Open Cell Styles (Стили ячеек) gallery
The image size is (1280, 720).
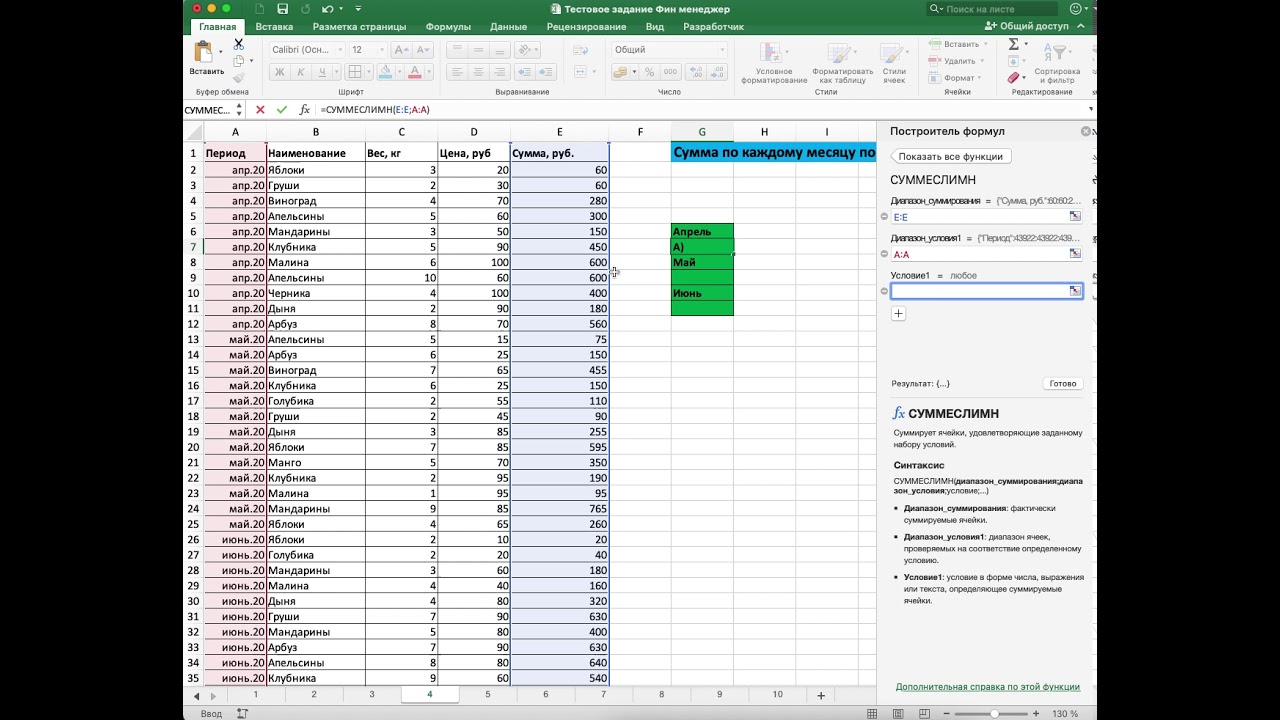click(x=894, y=62)
